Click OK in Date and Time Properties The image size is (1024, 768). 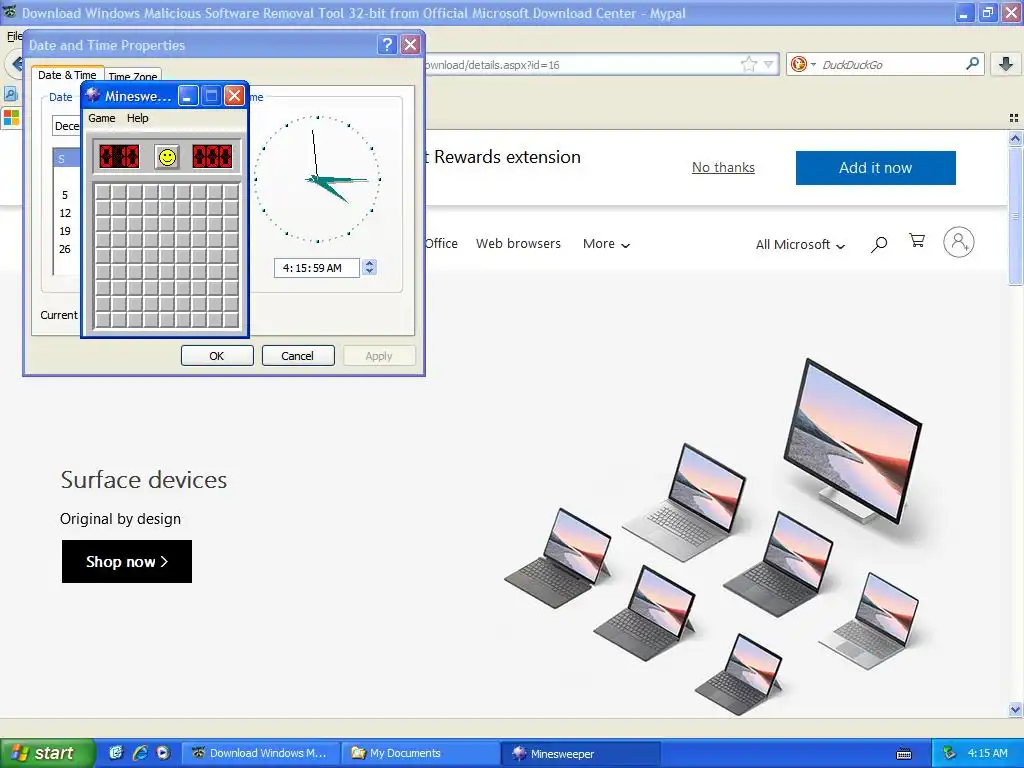pyautogui.click(x=217, y=356)
